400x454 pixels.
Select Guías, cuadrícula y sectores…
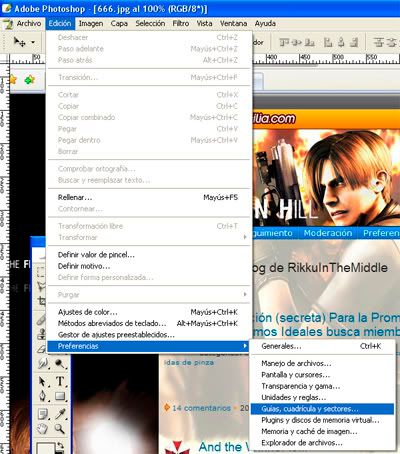322,409
